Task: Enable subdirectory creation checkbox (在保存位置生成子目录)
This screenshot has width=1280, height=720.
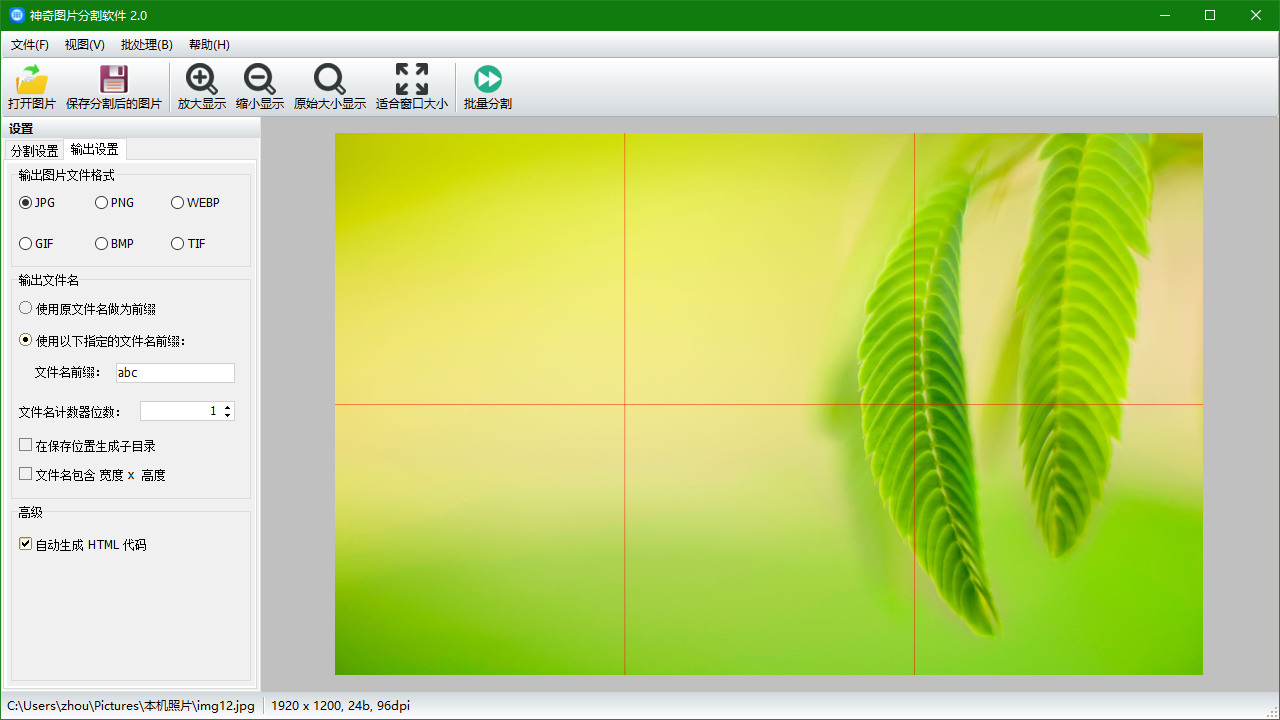Action: [x=26, y=445]
